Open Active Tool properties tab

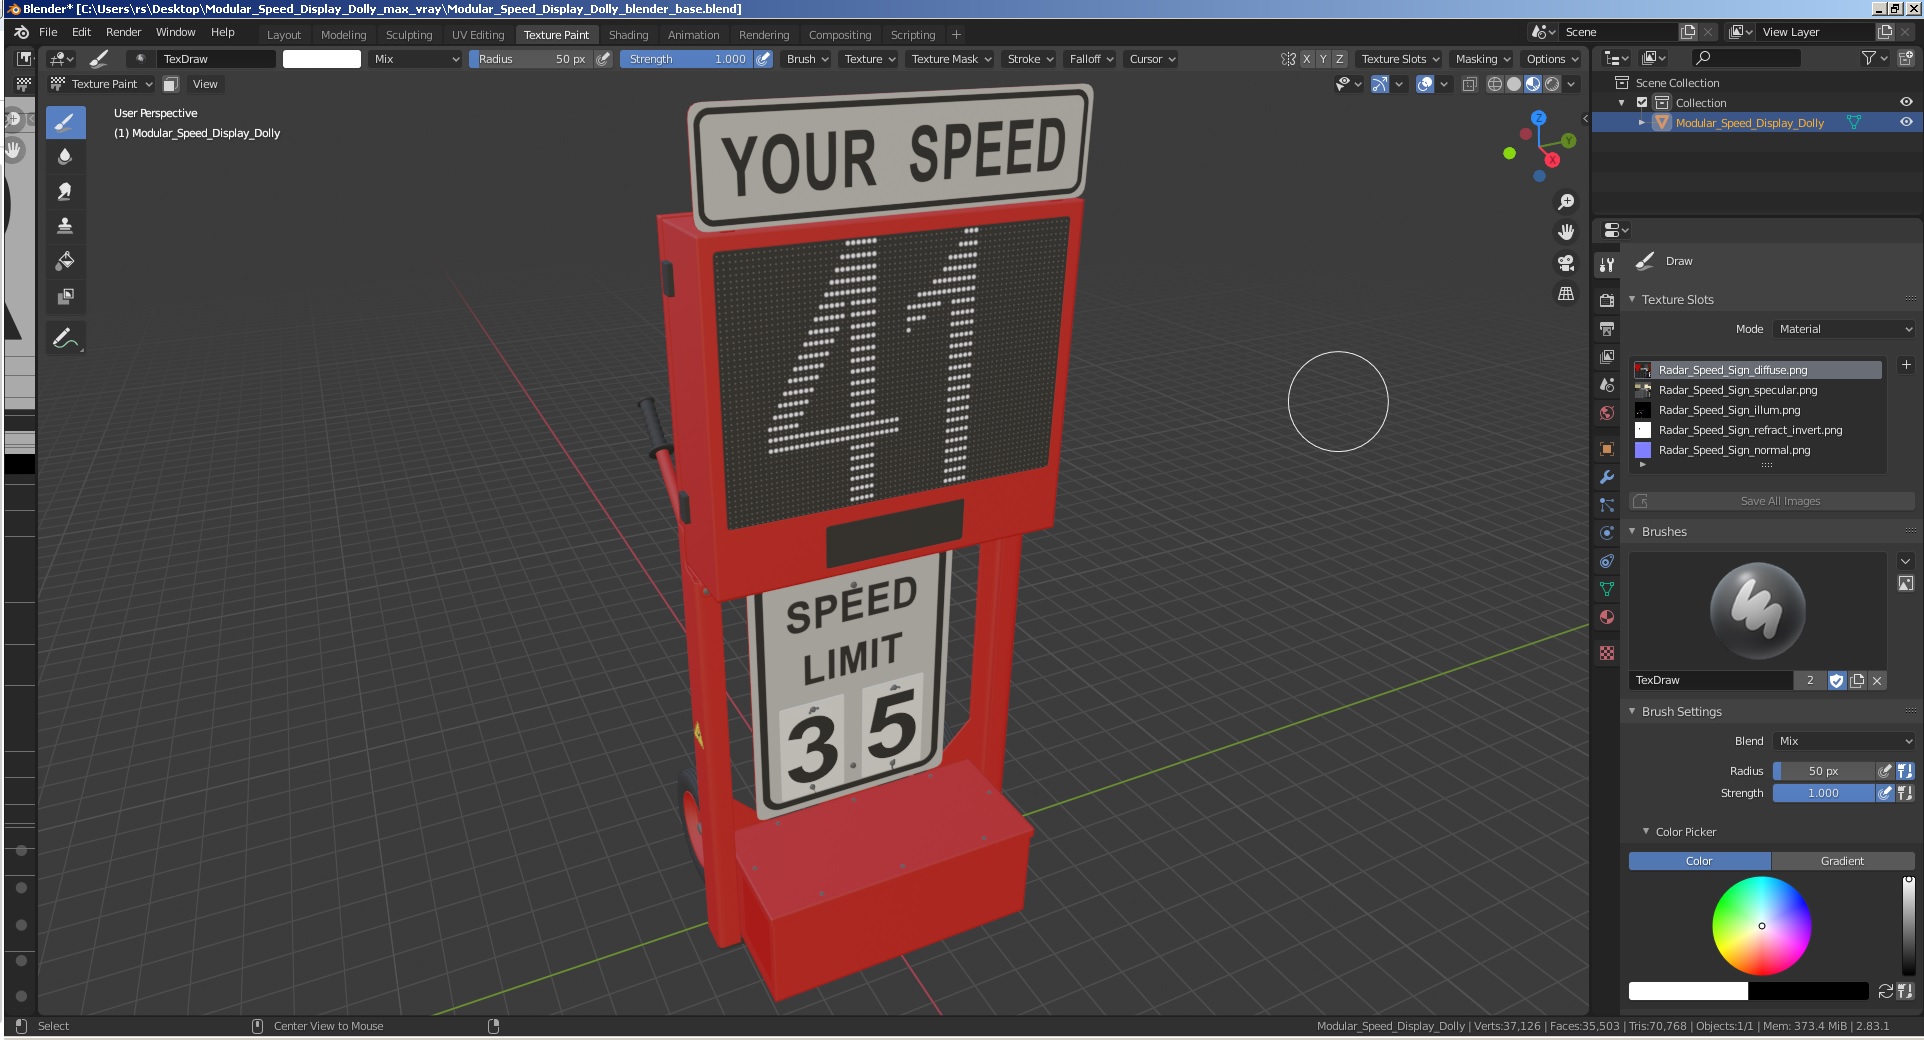click(1607, 265)
